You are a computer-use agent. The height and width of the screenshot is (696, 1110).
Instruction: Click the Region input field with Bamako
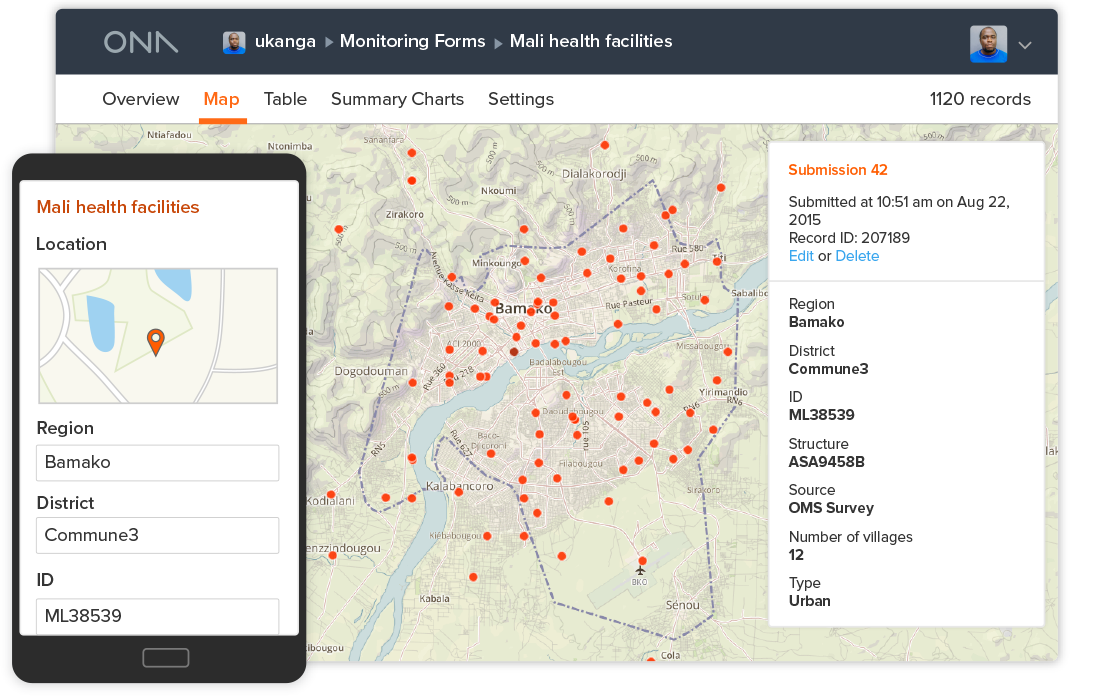point(157,462)
